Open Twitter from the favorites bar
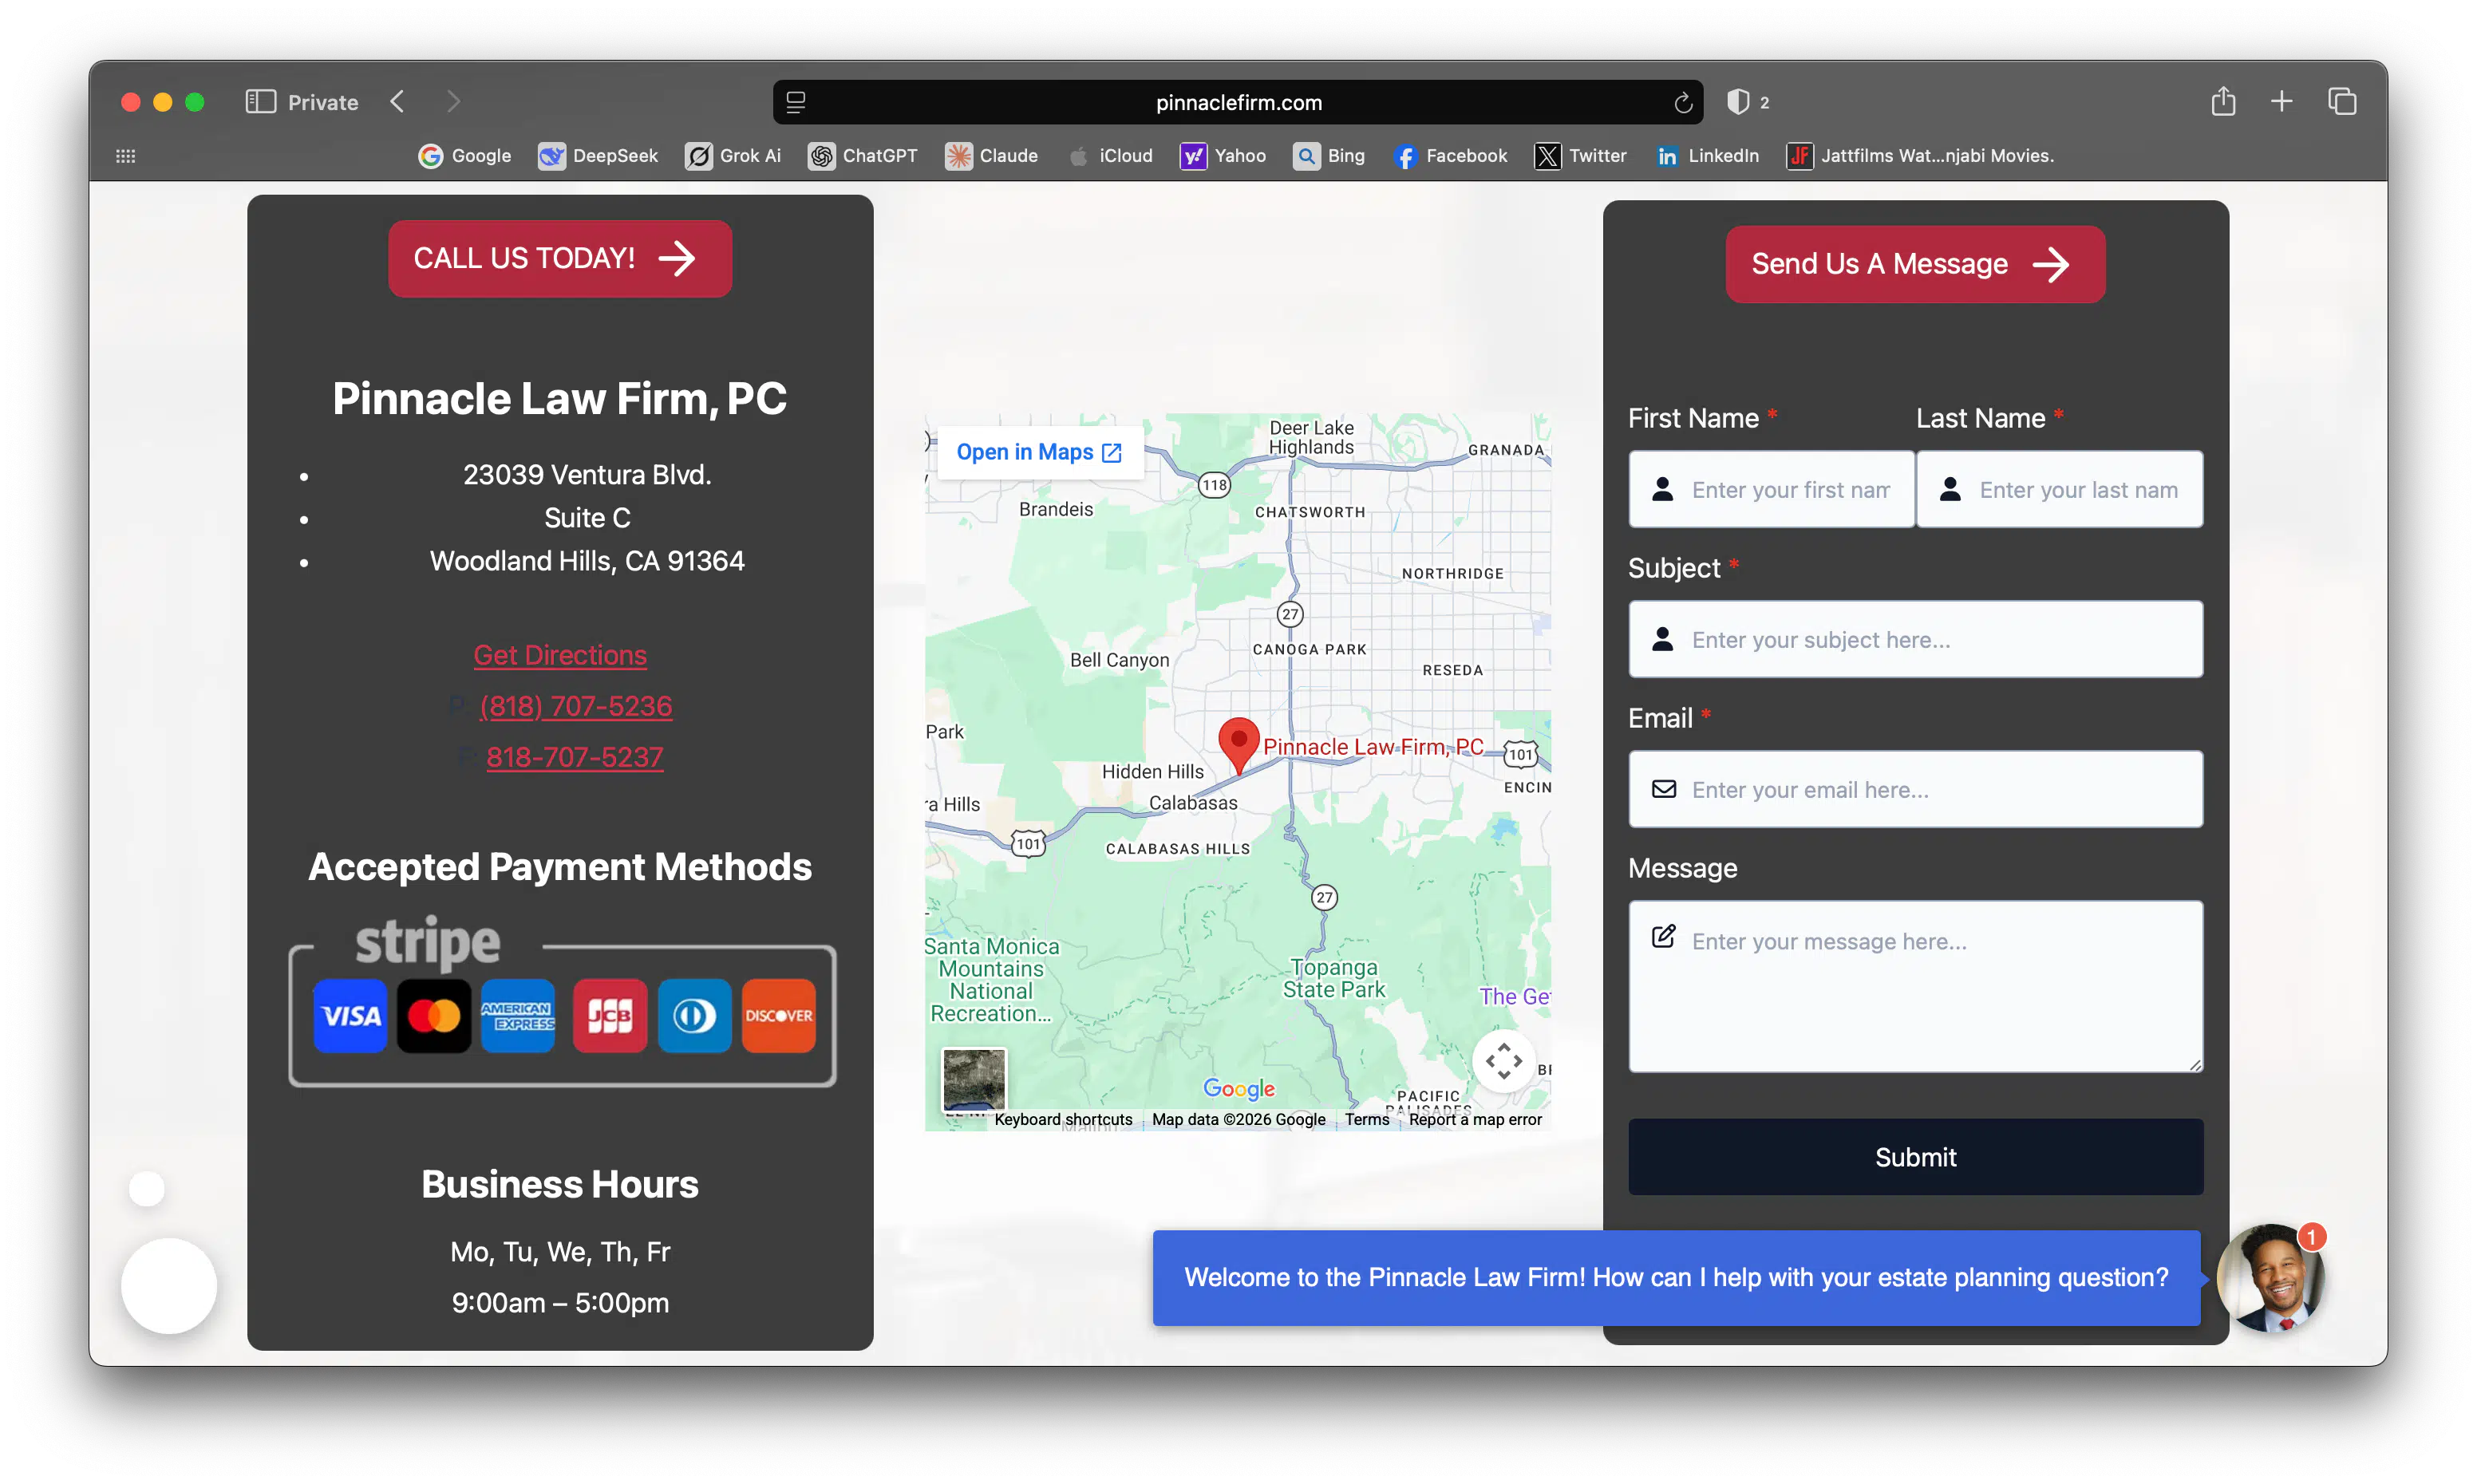 tap(1581, 156)
